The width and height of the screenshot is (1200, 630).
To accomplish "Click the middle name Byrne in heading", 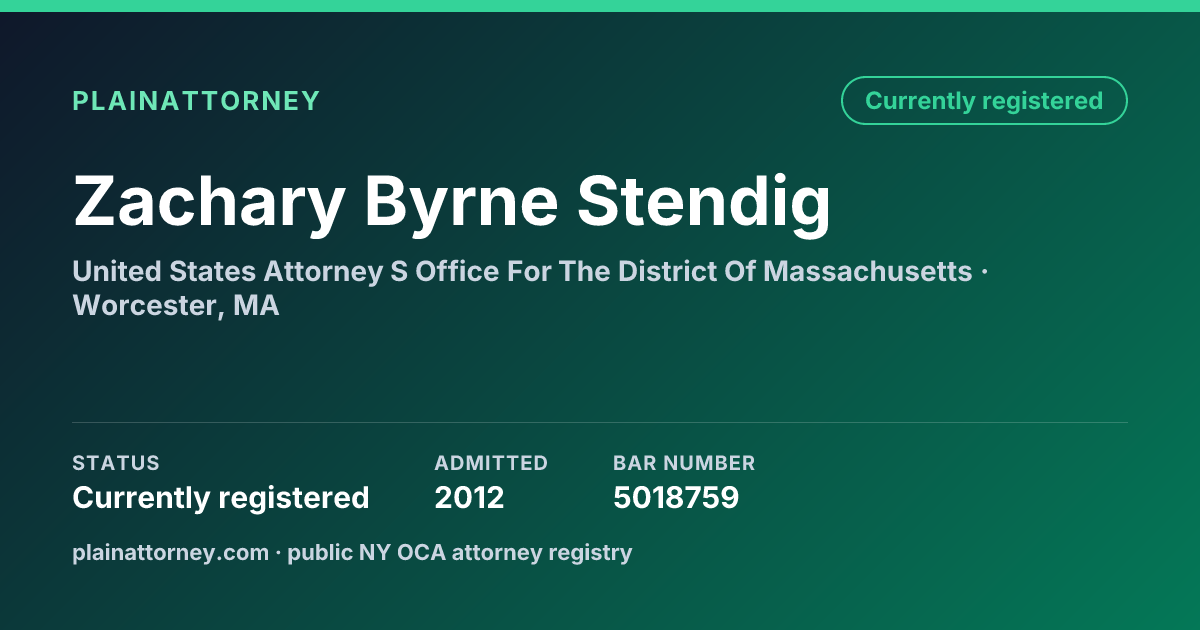I will click(460, 203).
